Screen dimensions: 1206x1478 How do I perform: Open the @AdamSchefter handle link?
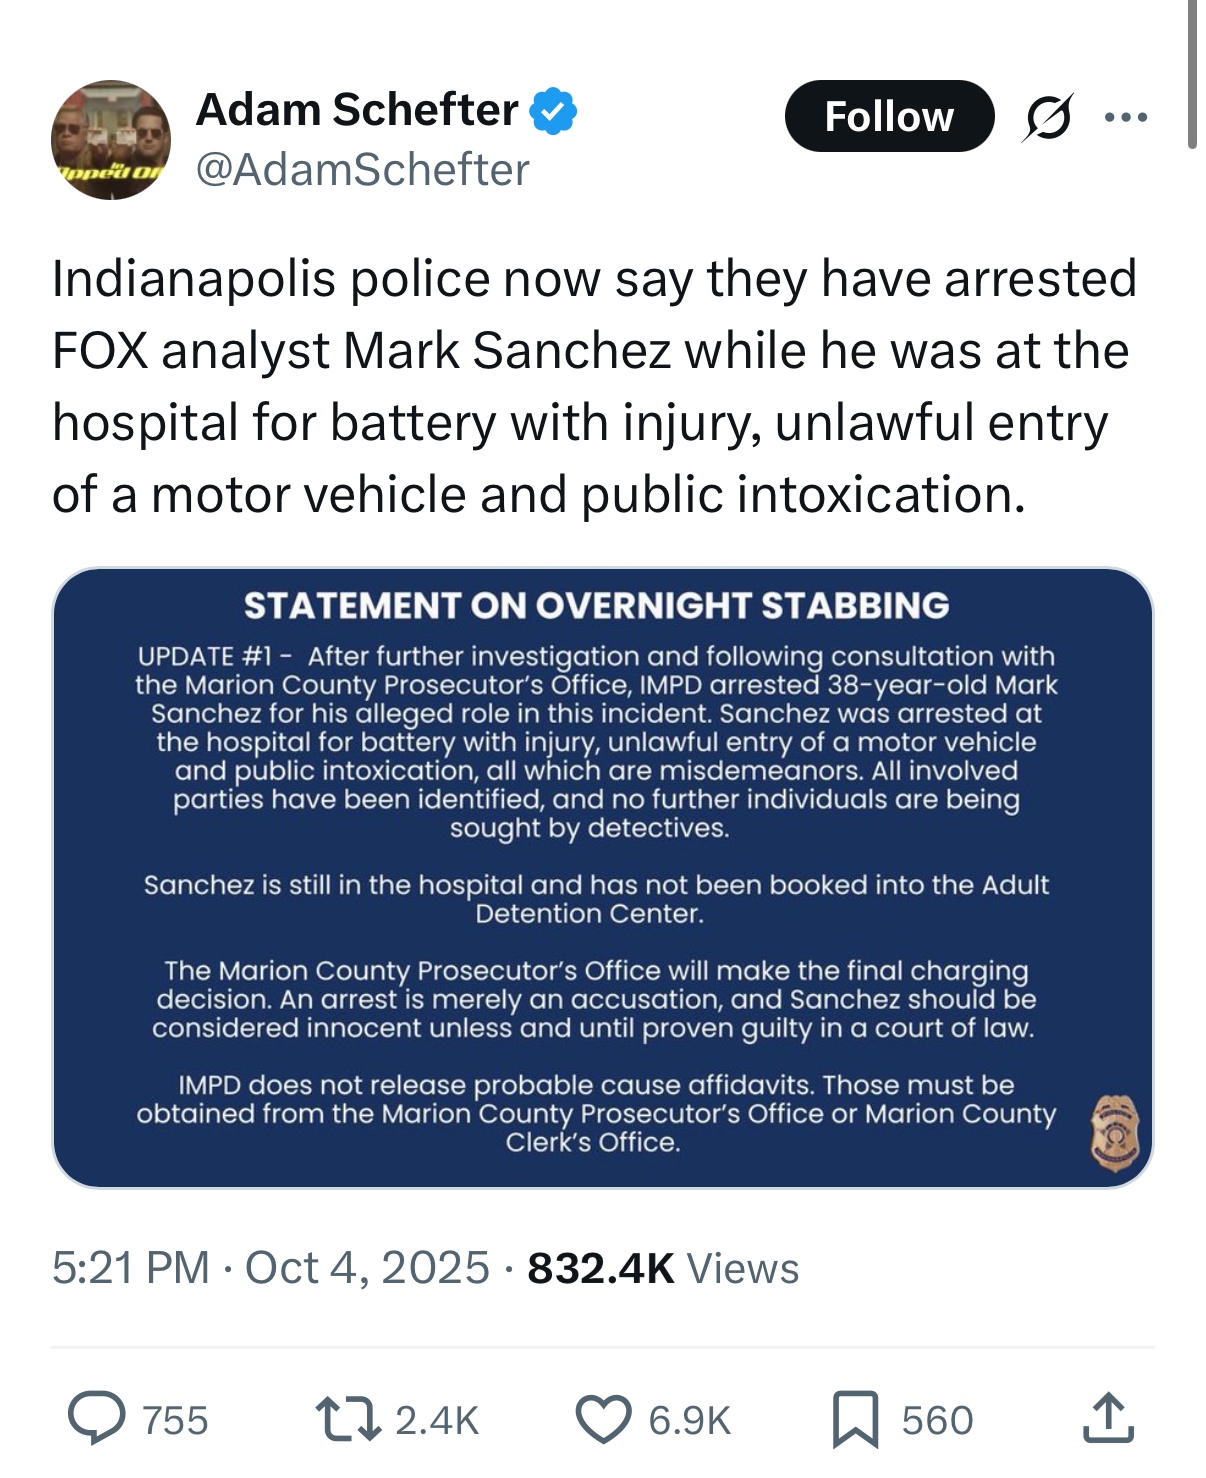(x=362, y=170)
